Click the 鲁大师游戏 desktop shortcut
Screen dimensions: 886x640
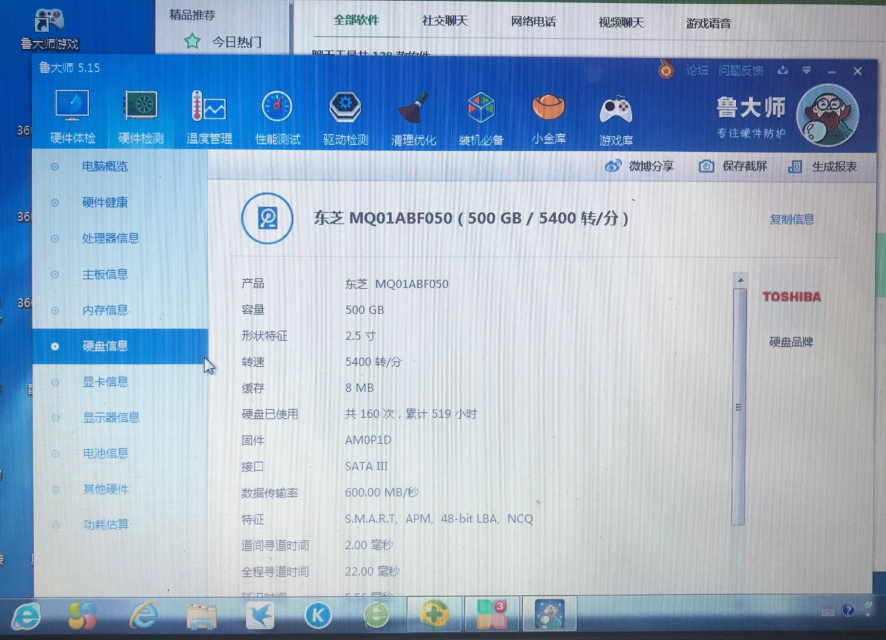[x=49, y=28]
